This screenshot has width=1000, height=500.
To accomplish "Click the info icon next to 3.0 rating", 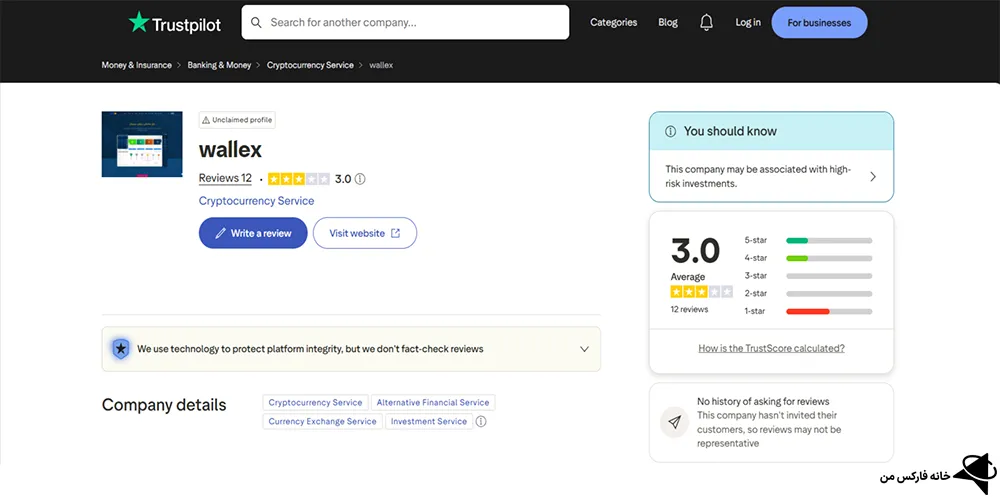I will click(x=360, y=179).
